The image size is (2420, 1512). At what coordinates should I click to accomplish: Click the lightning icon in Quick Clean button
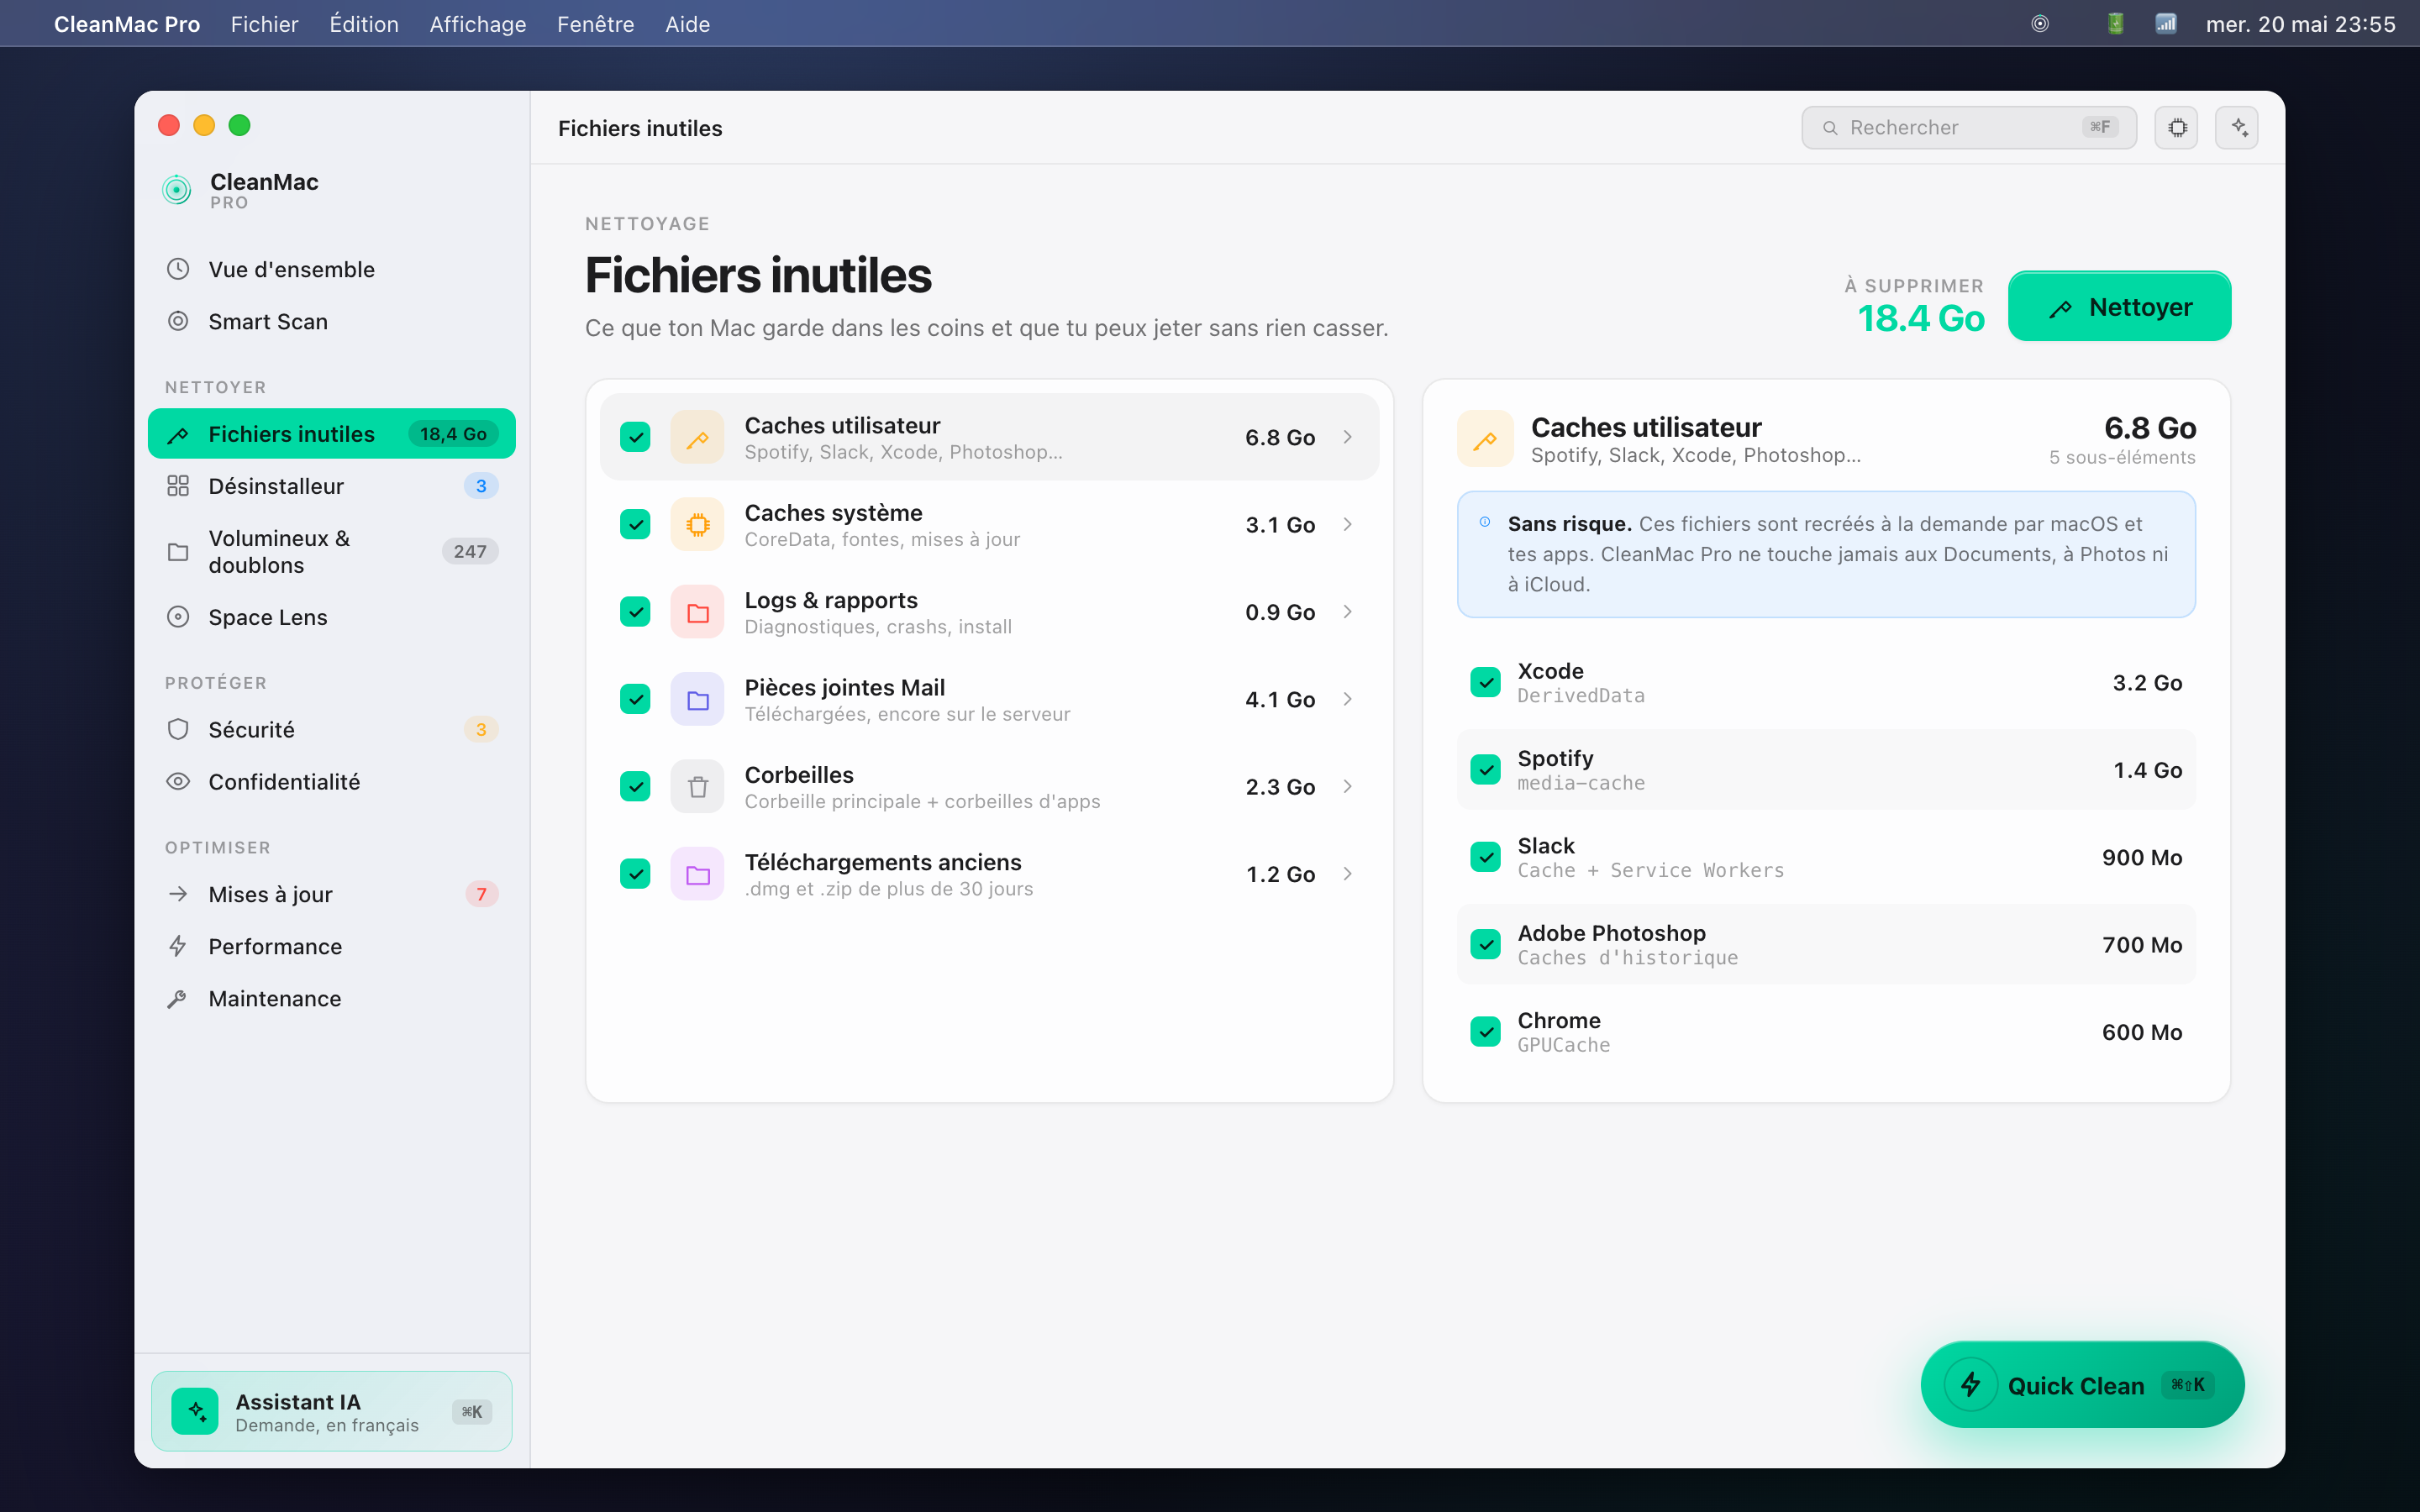click(x=1970, y=1384)
